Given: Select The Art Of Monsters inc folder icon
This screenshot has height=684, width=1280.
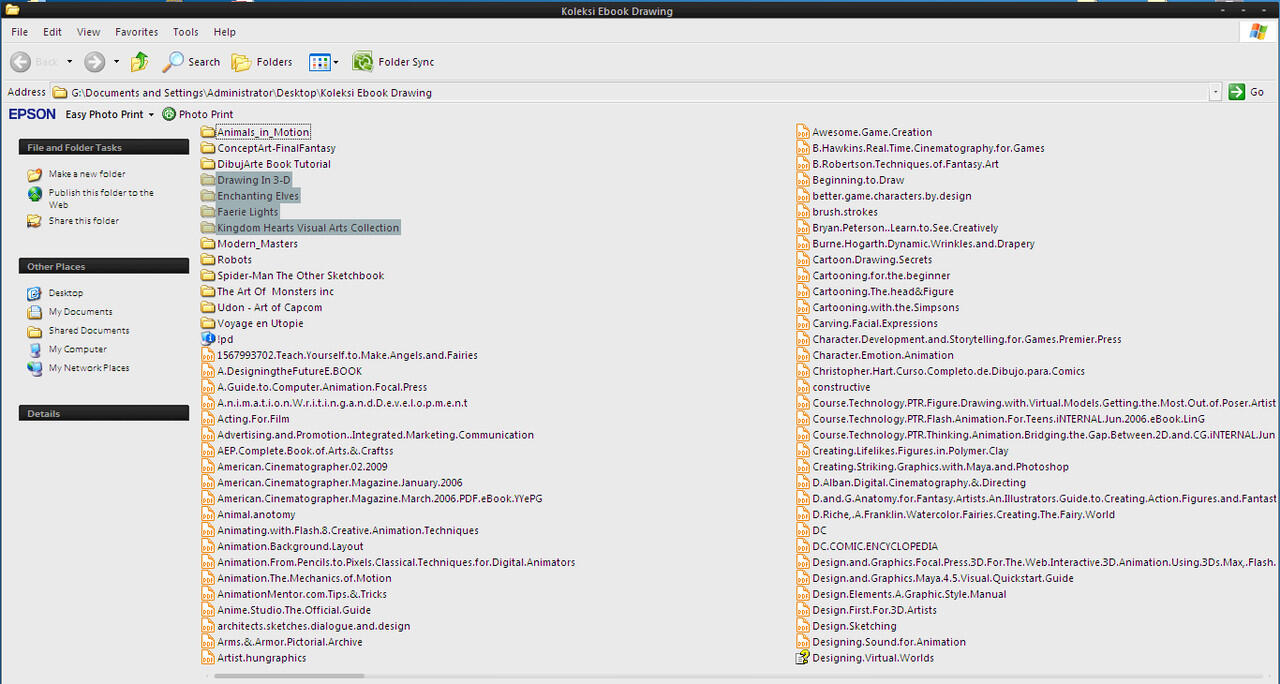Looking at the screenshot, I should [x=208, y=292].
